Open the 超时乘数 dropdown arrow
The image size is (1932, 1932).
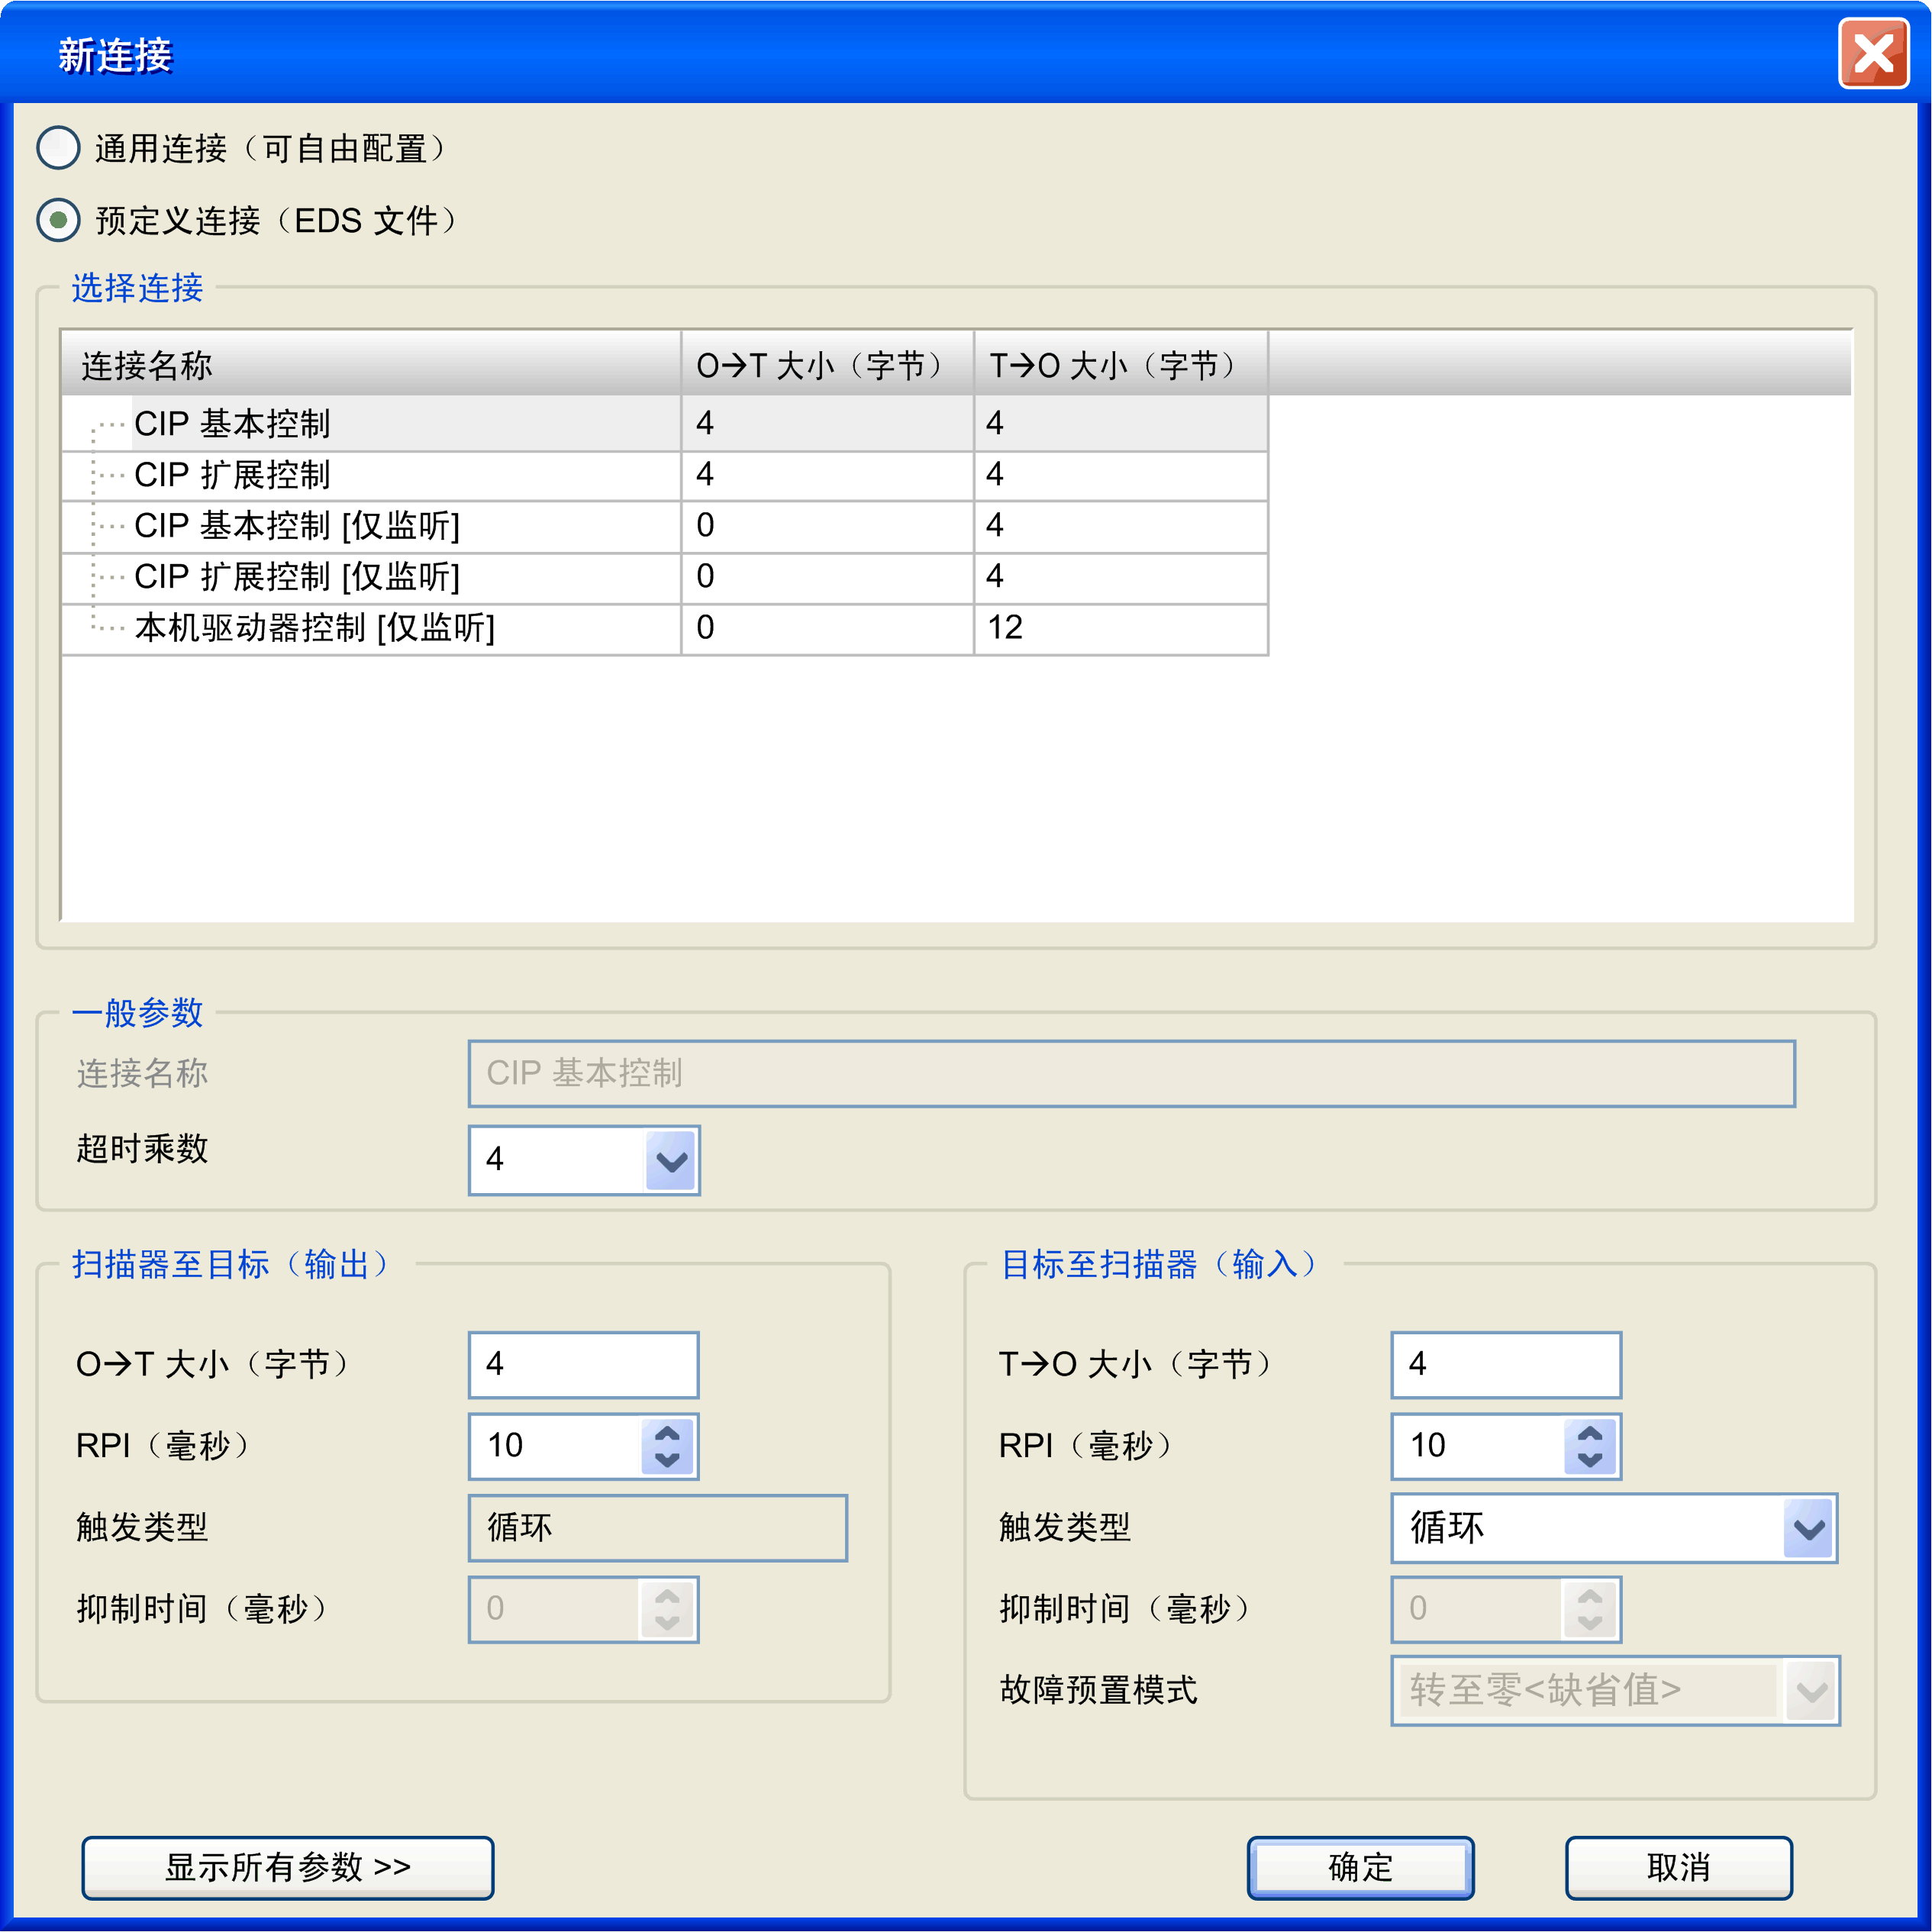[670, 1160]
